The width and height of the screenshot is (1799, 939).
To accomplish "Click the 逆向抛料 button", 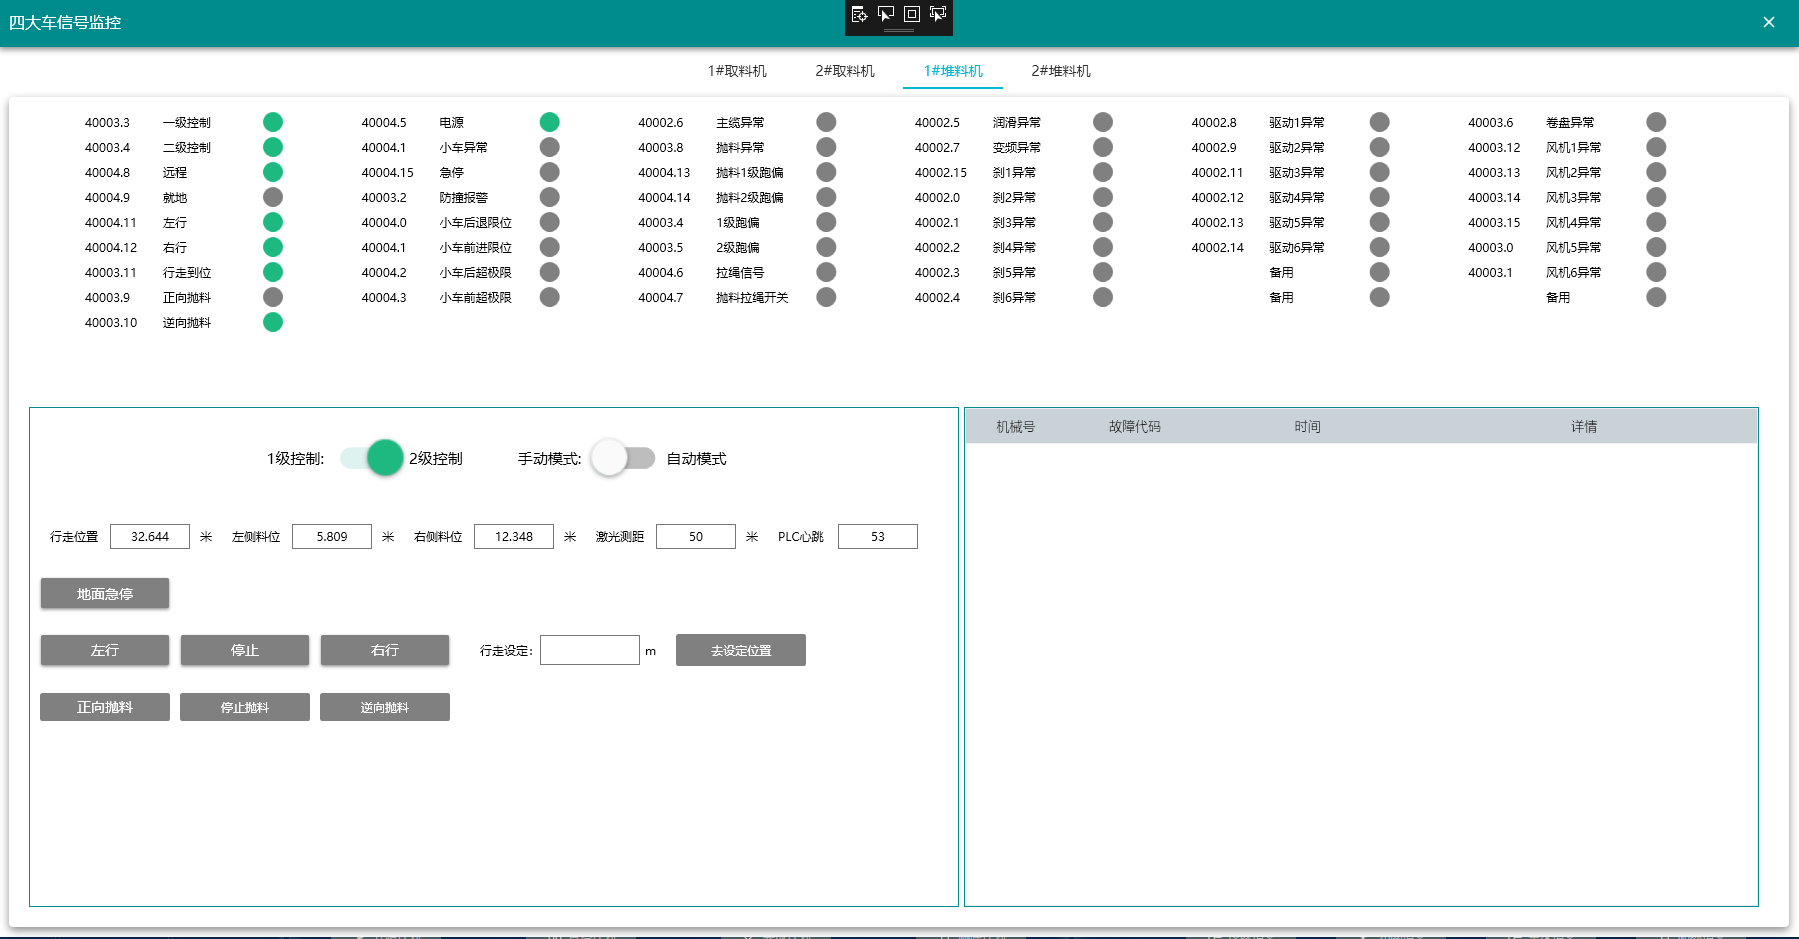I will pos(385,707).
